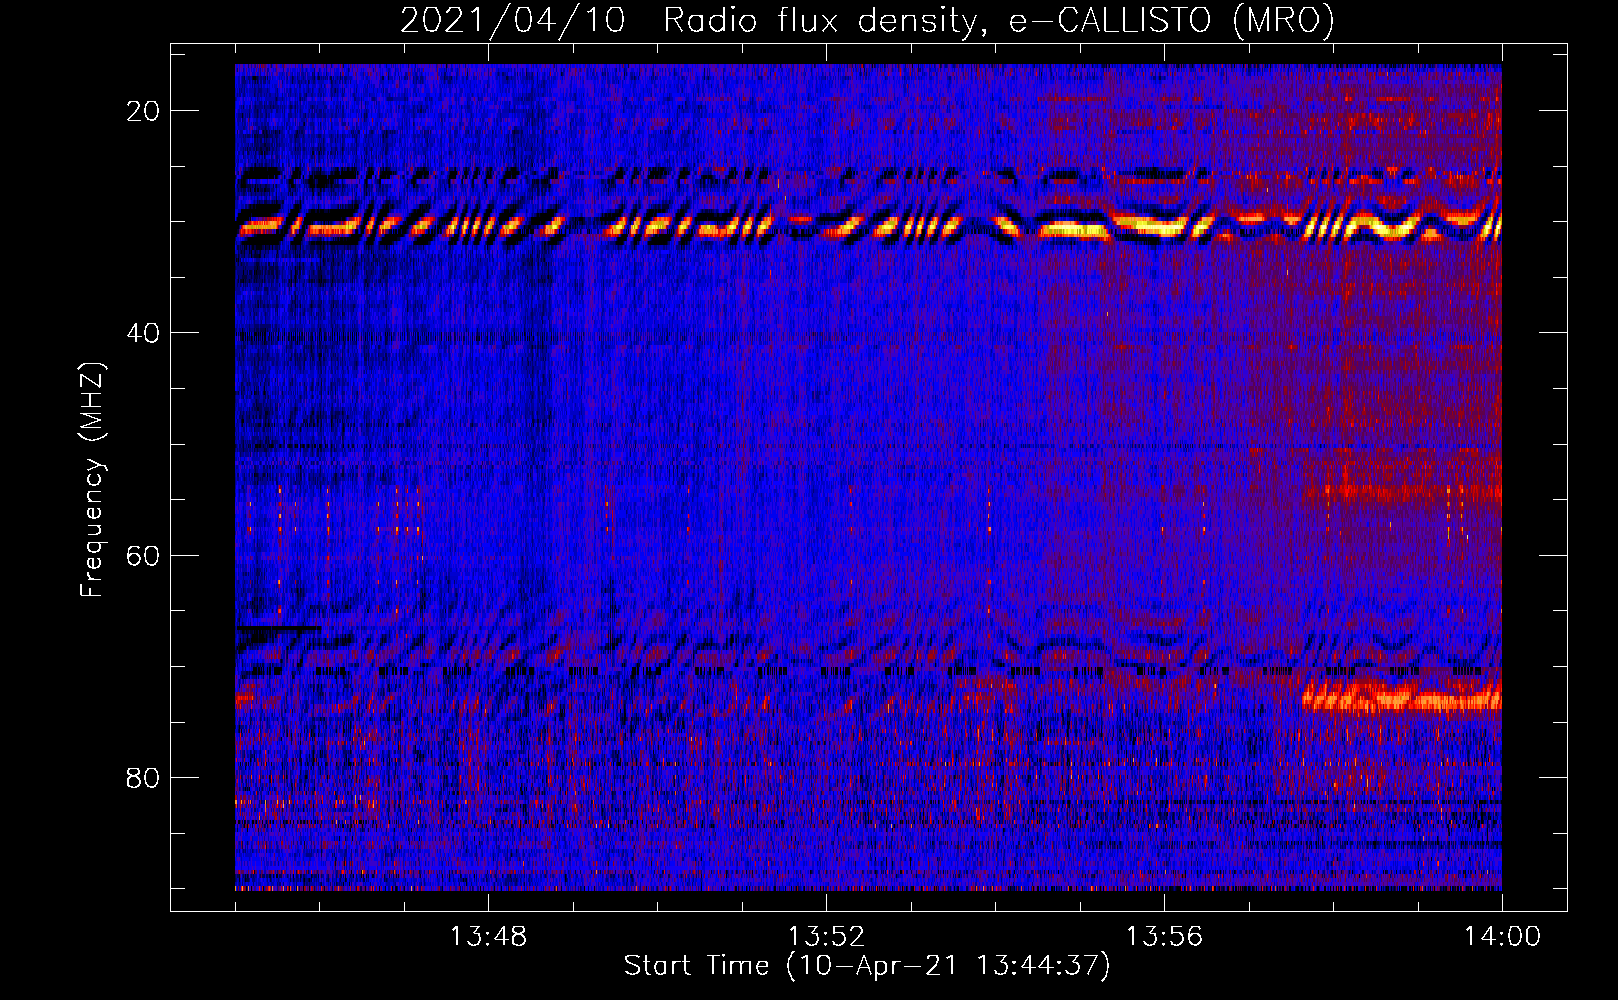The image size is (1618, 1000).
Task: Select the 'Frequency (MHZ)' y-axis label
Action: click(92, 481)
